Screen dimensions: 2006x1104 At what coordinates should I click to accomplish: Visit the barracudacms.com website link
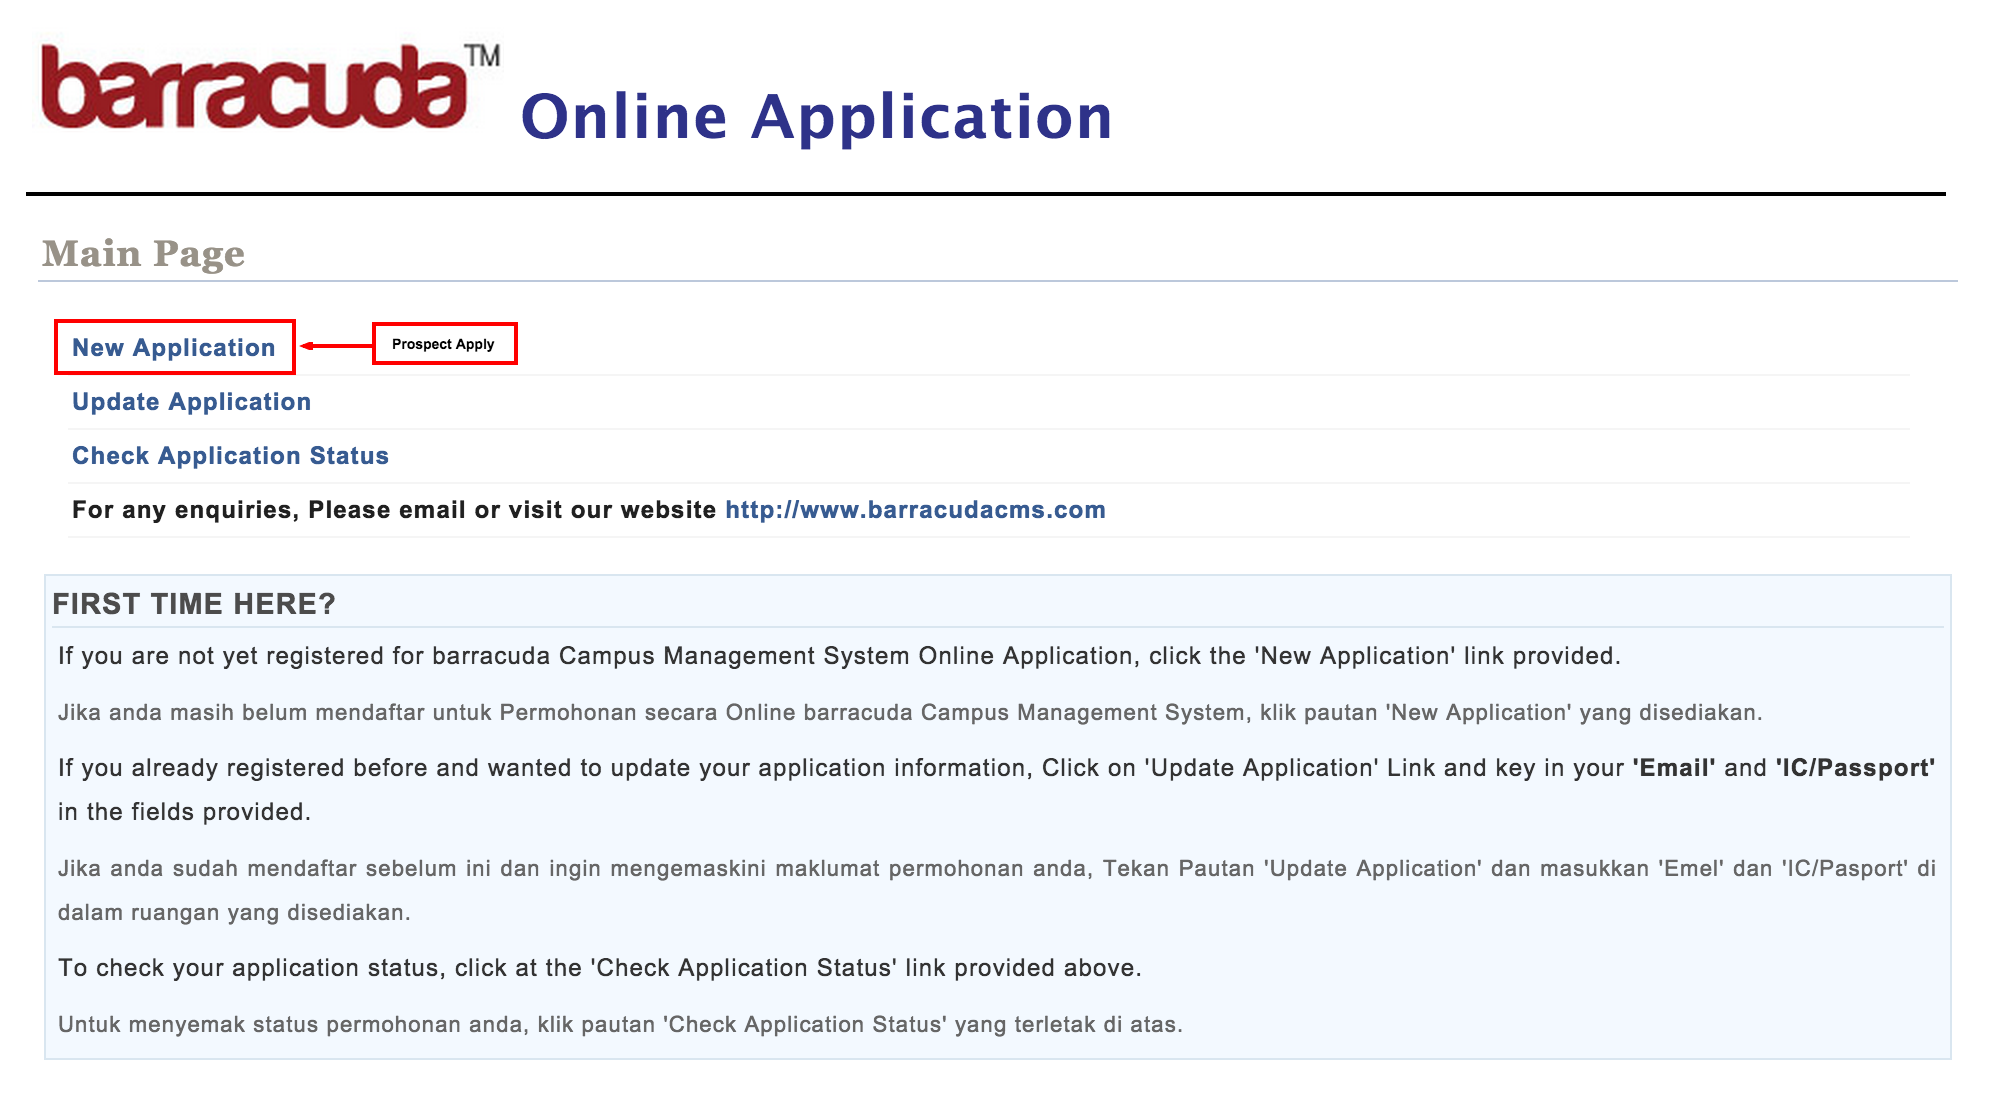pyautogui.click(x=915, y=510)
